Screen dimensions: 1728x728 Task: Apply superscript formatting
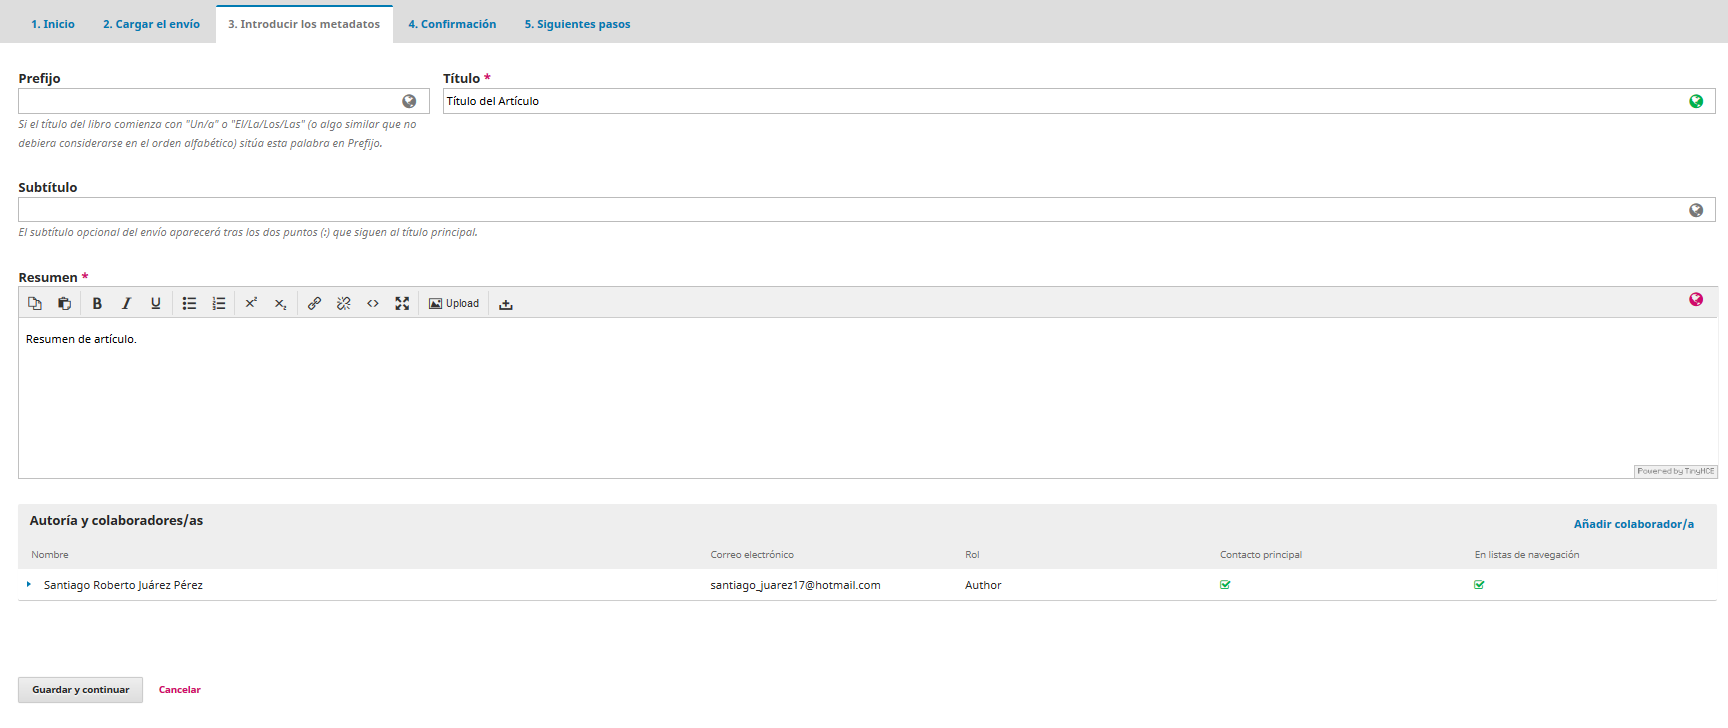[x=251, y=304]
